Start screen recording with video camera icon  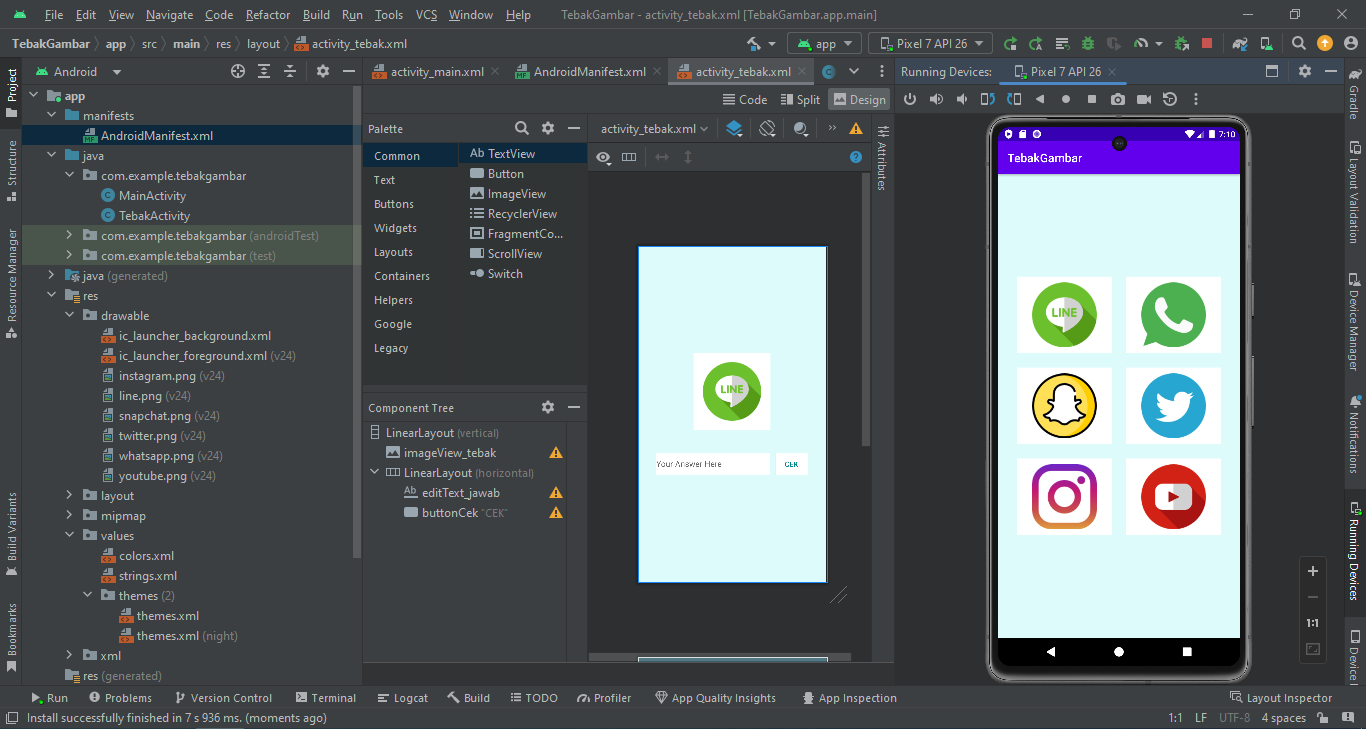pyautogui.click(x=1144, y=99)
